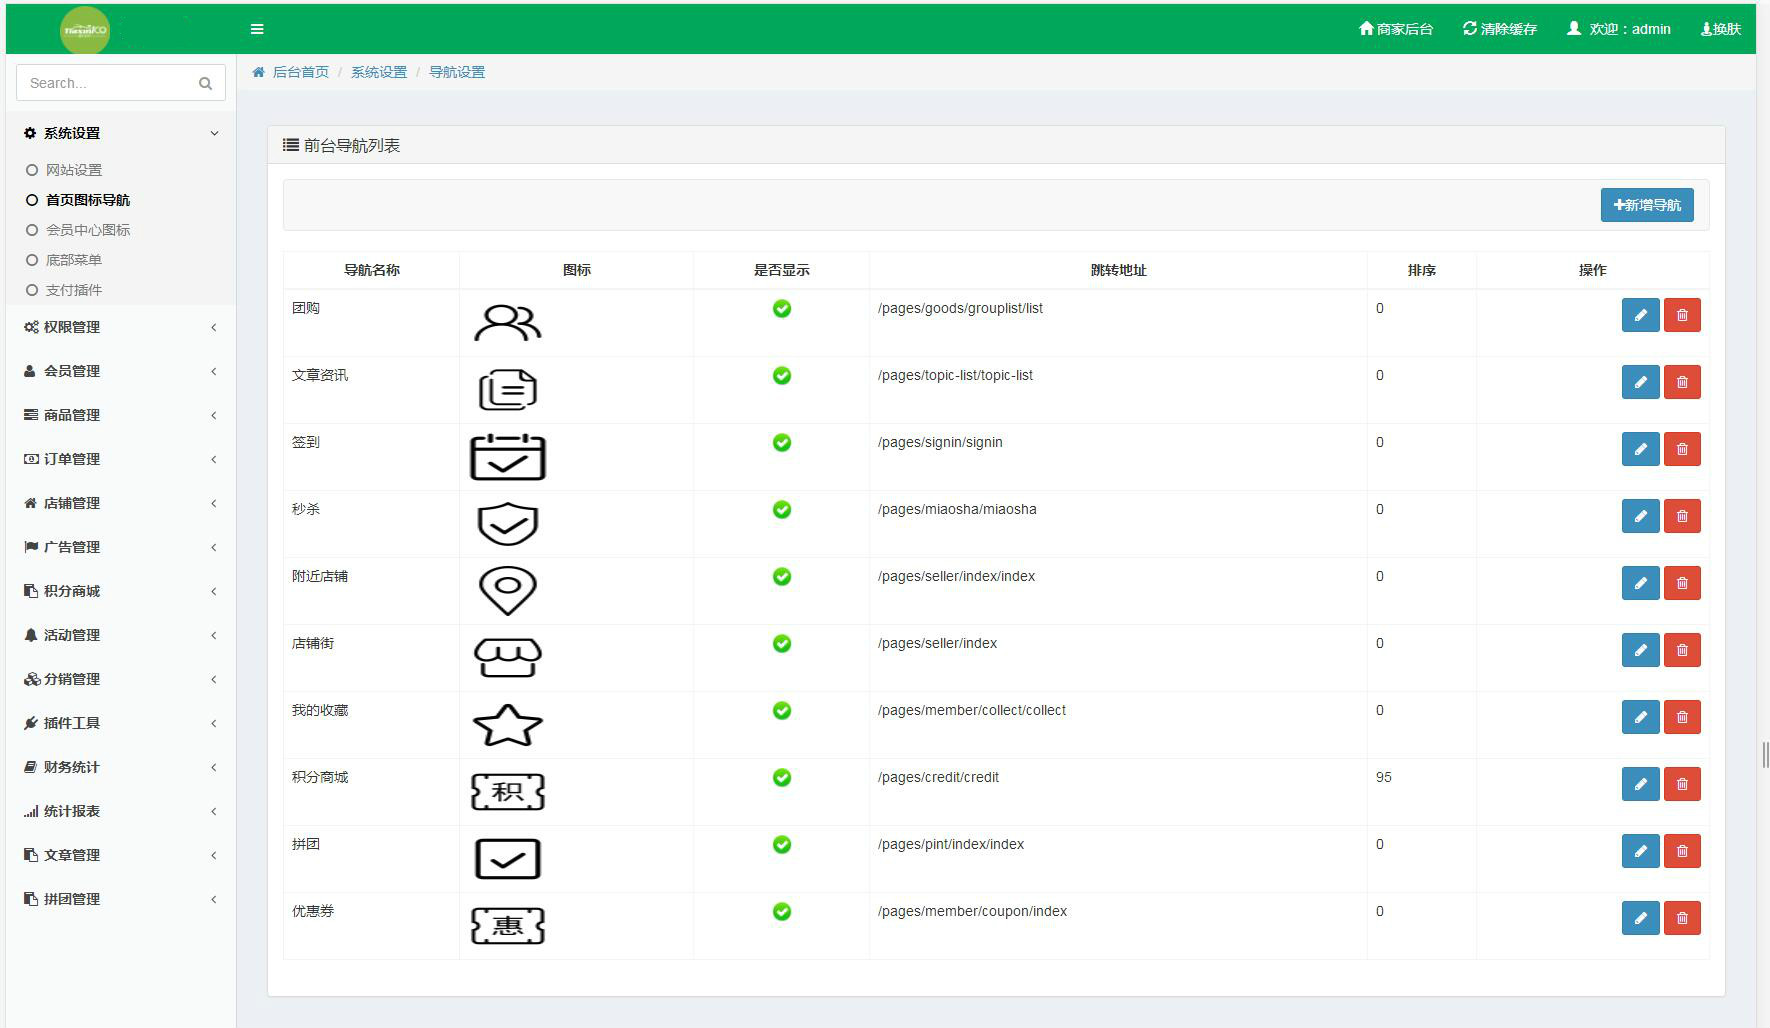The width and height of the screenshot is (1770, 1028).
Task: Click the hamburger menu toggle icon
Action: [x=257, y=29]
